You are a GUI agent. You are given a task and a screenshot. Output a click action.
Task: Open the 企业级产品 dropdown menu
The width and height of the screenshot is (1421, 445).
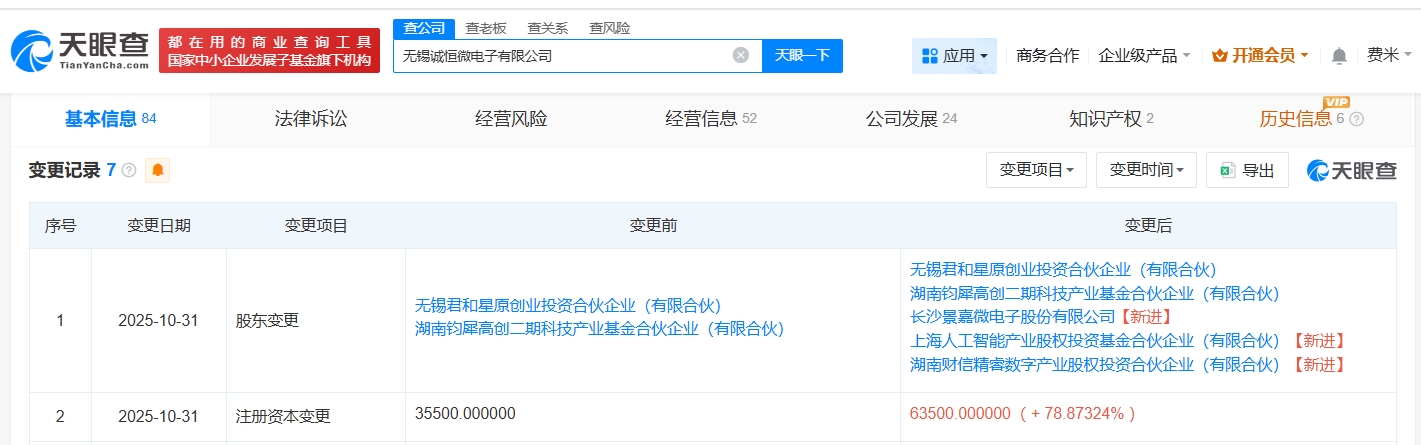pos(1144,56)
